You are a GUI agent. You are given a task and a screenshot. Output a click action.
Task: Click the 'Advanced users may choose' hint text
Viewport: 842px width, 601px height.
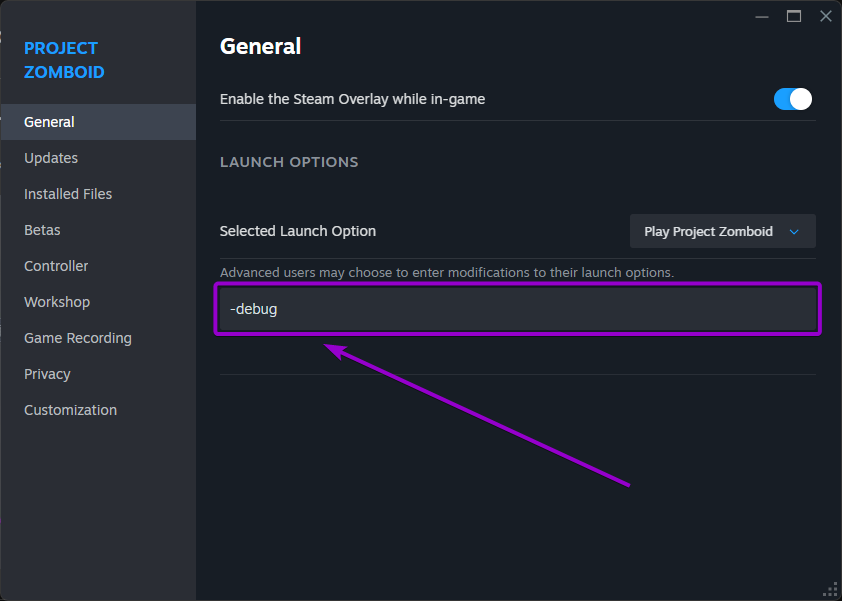(x=447, y=273)
